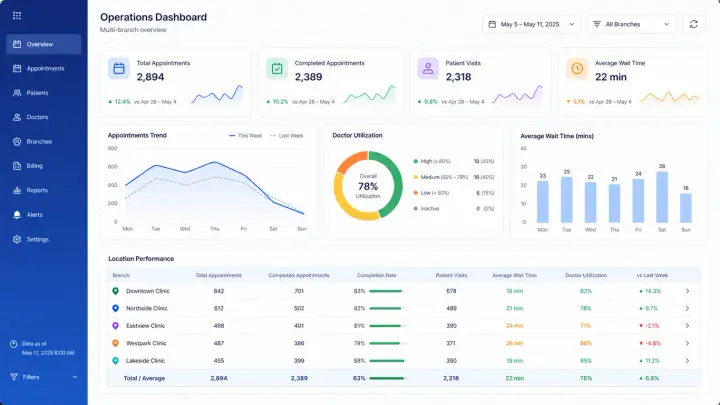Image resolution: width=720 pixels, height=405 pixels.
Task: Expand Westpark Clinic row arrow
Action: (x=687, y=343)
